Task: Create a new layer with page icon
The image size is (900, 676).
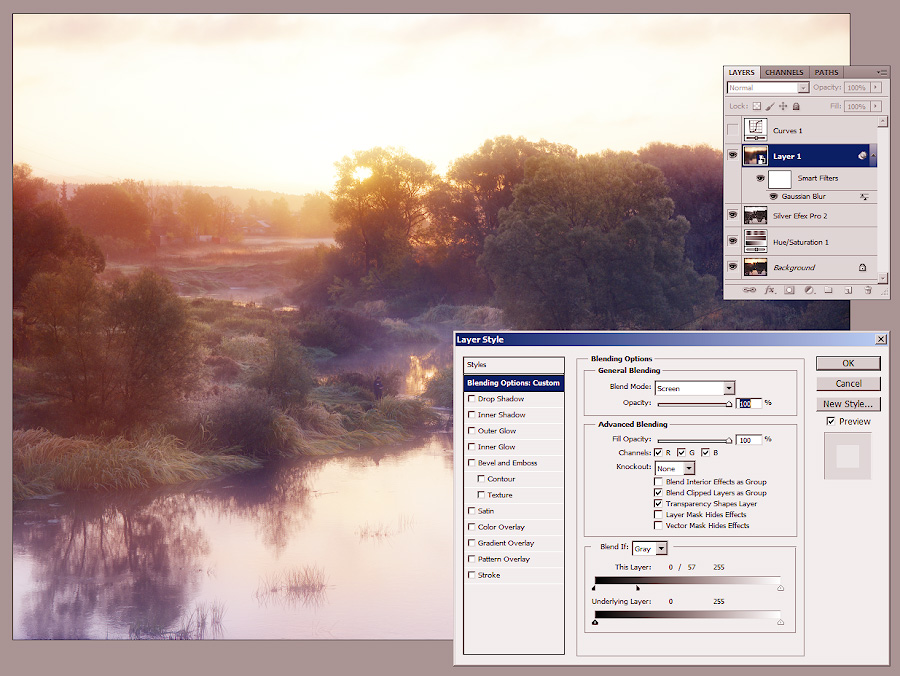Action: coord(848,290)
